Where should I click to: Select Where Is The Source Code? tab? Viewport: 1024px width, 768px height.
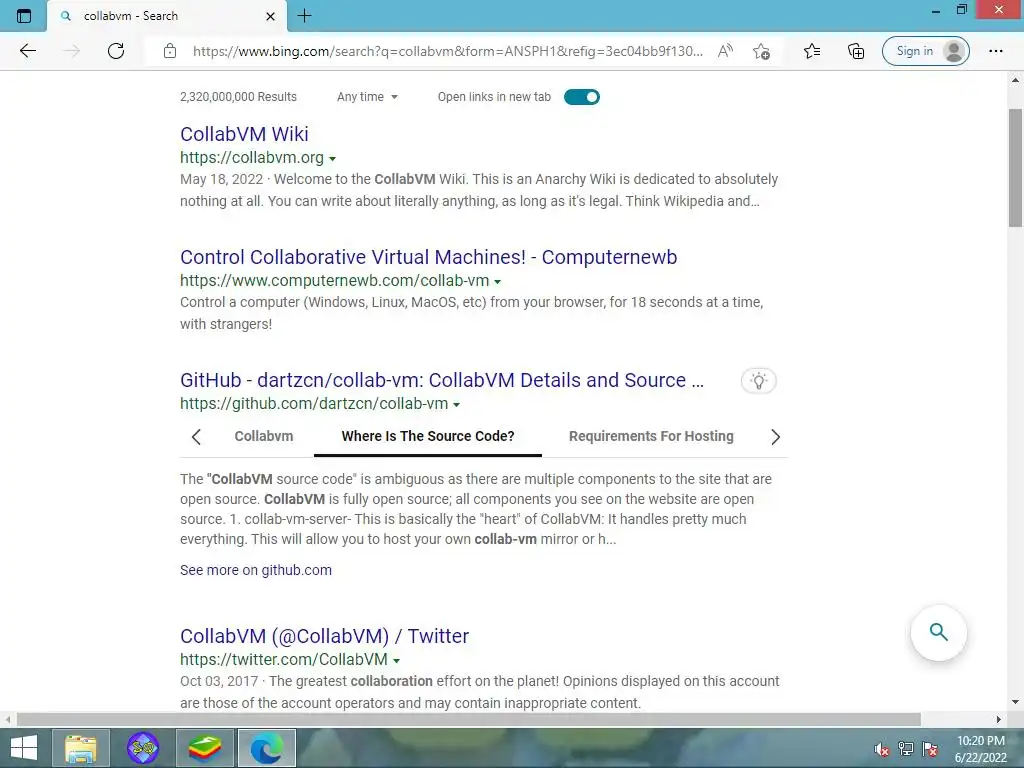click(x=428, y=436)
